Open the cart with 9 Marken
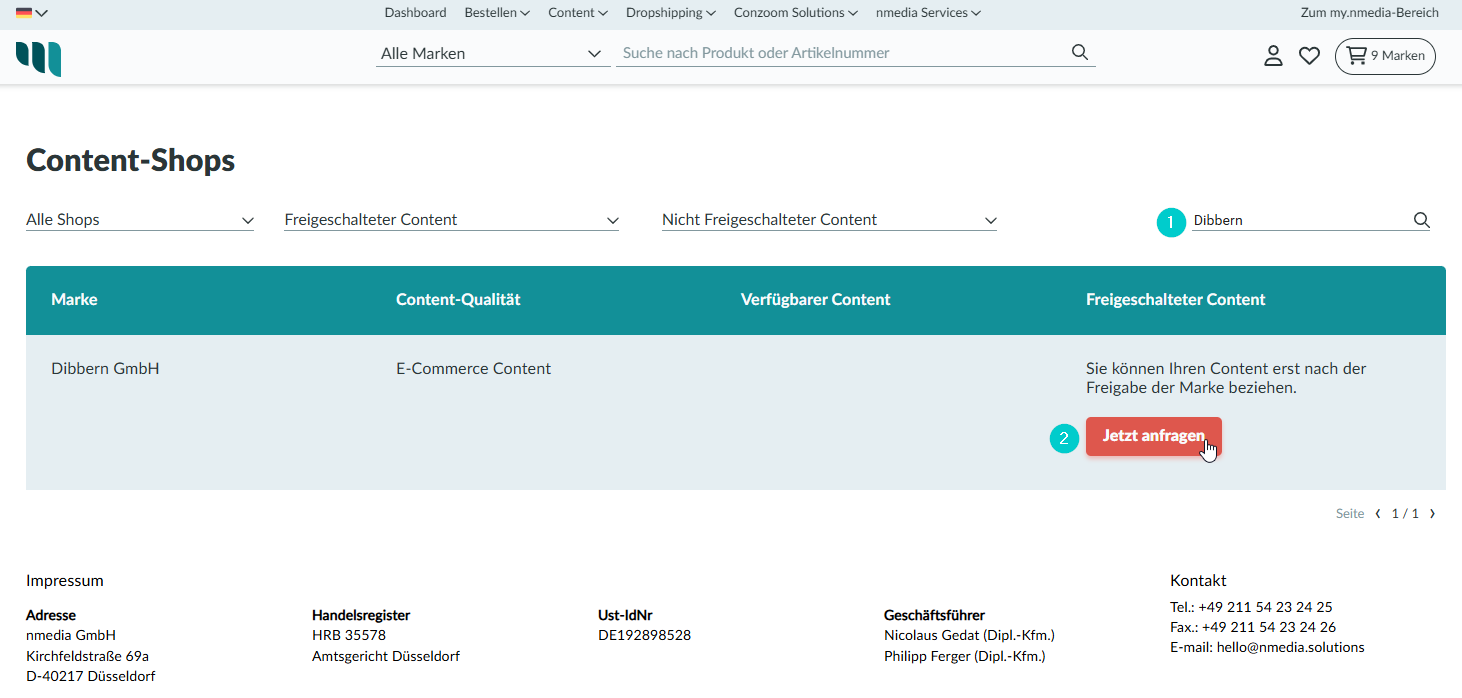Screen dimensions: 1462x698 tap(1385, 56)
